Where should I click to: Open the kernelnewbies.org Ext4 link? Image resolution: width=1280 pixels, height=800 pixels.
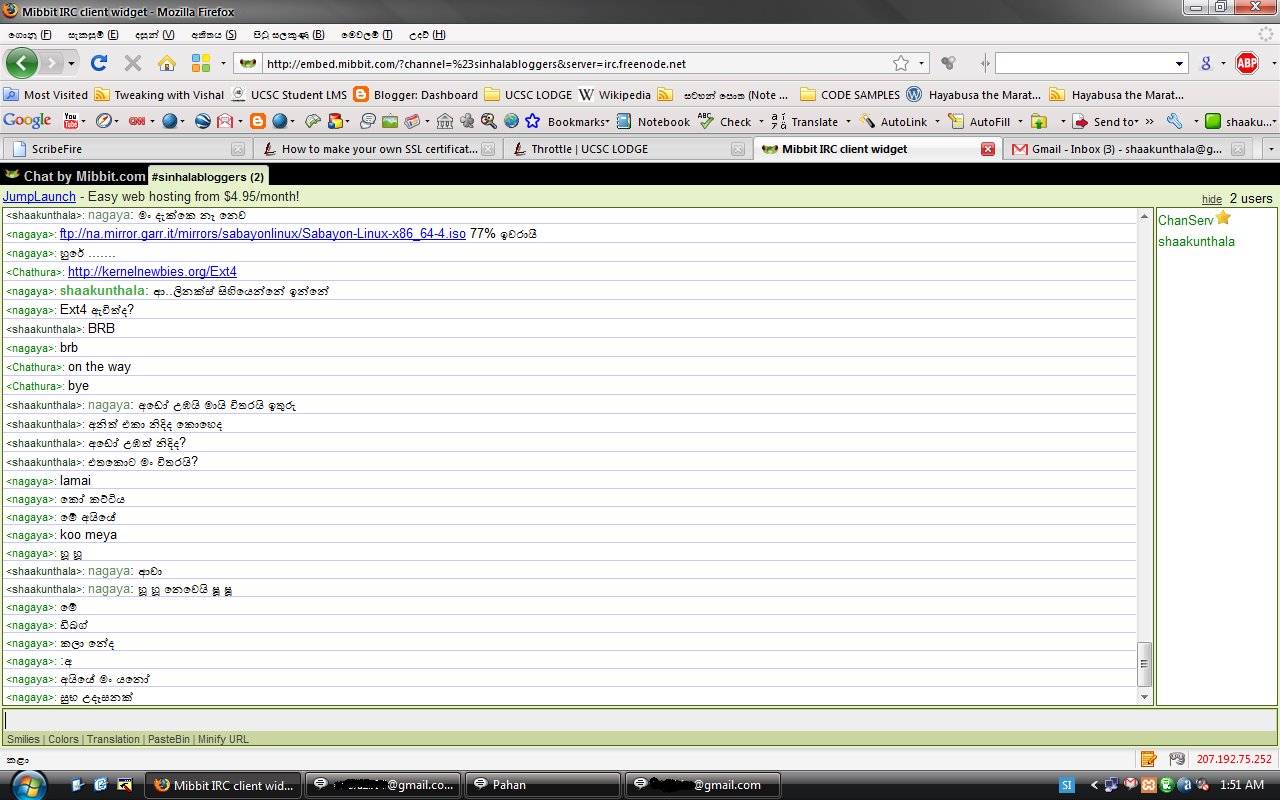(x=152, y=272)
